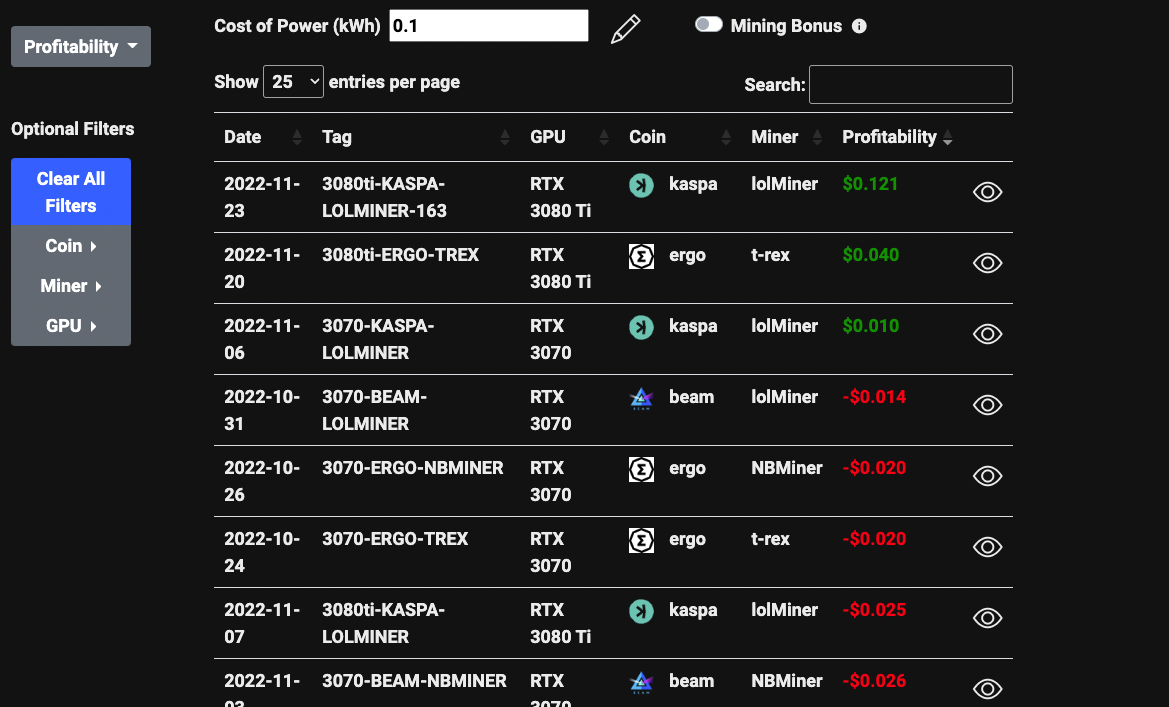
Task: Sort table by Date column header
Action: [243, 137]
